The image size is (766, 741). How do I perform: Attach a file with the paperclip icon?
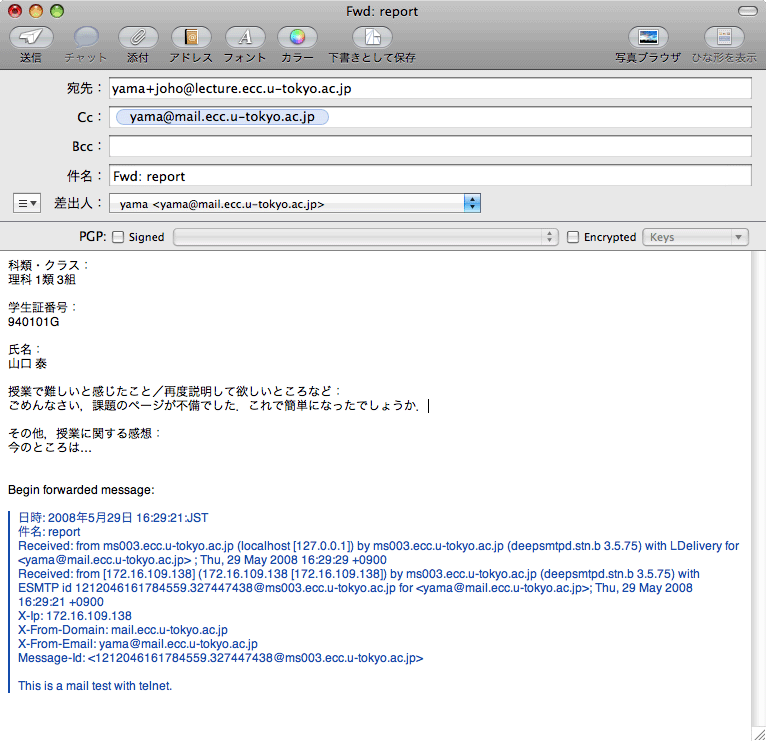click(x=139, y=38)
